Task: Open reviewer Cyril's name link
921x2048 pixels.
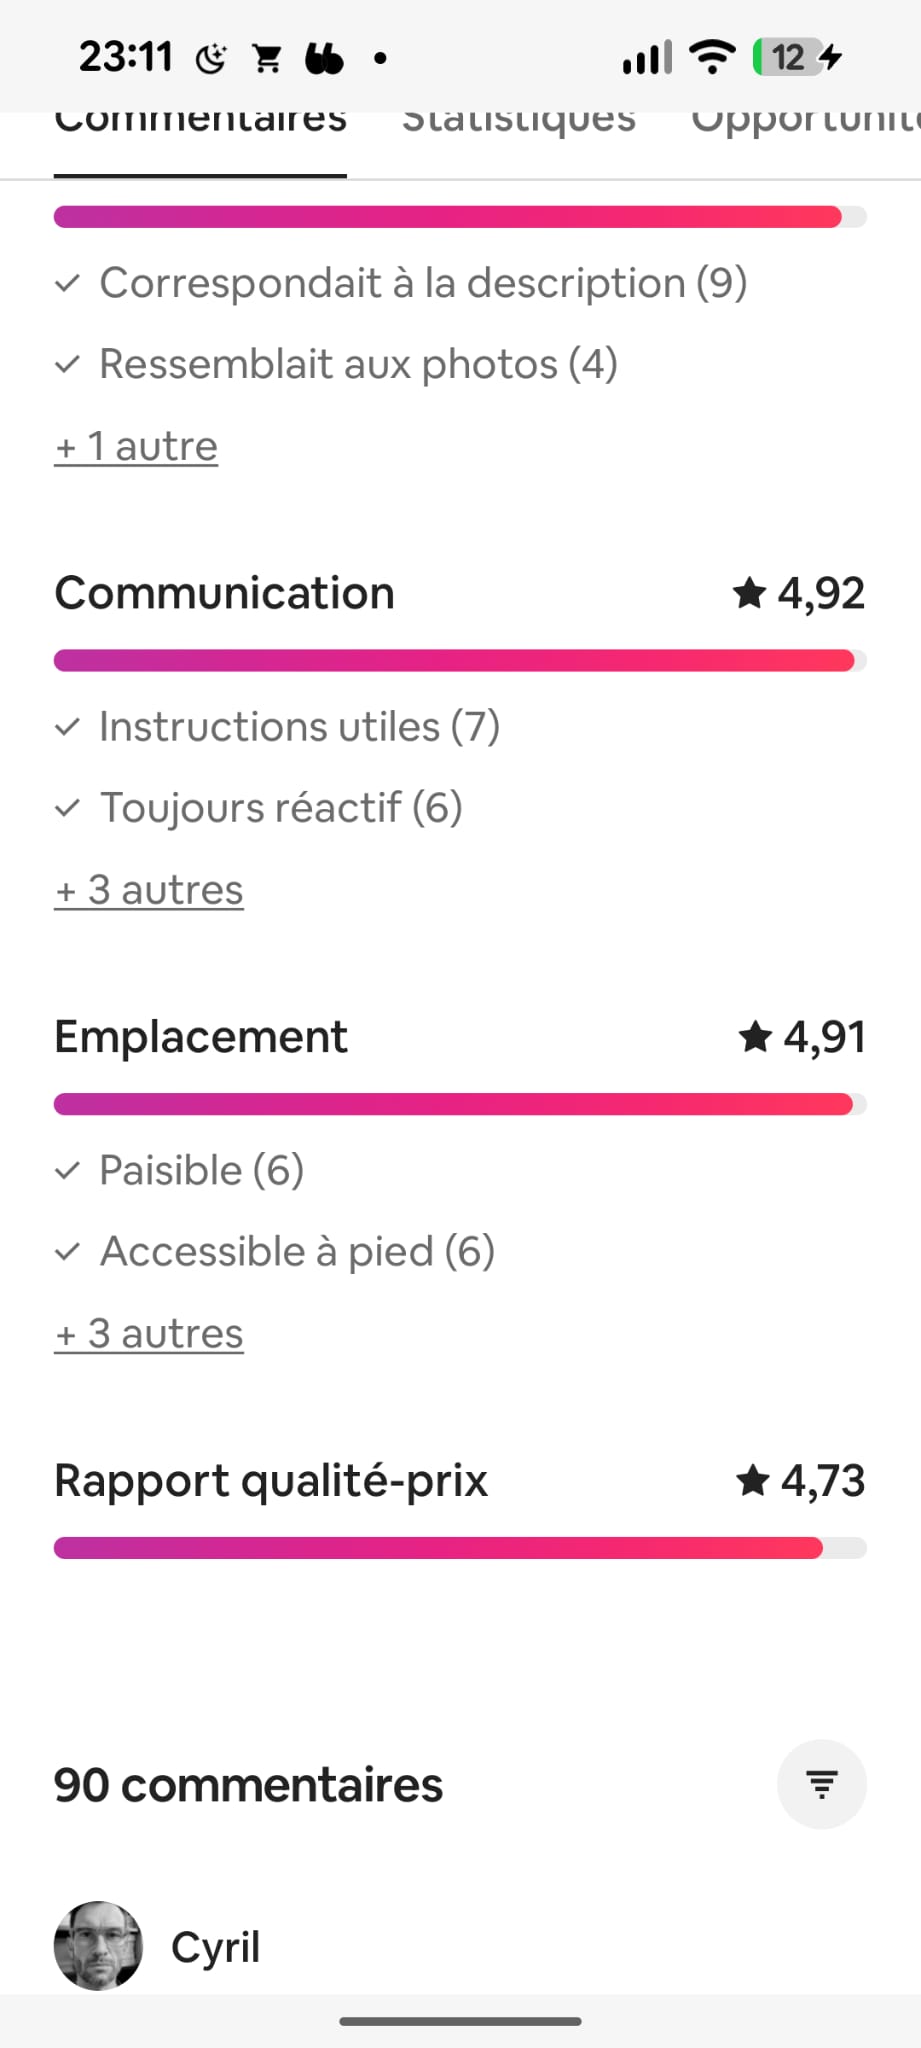Action: click(215, 1947)
